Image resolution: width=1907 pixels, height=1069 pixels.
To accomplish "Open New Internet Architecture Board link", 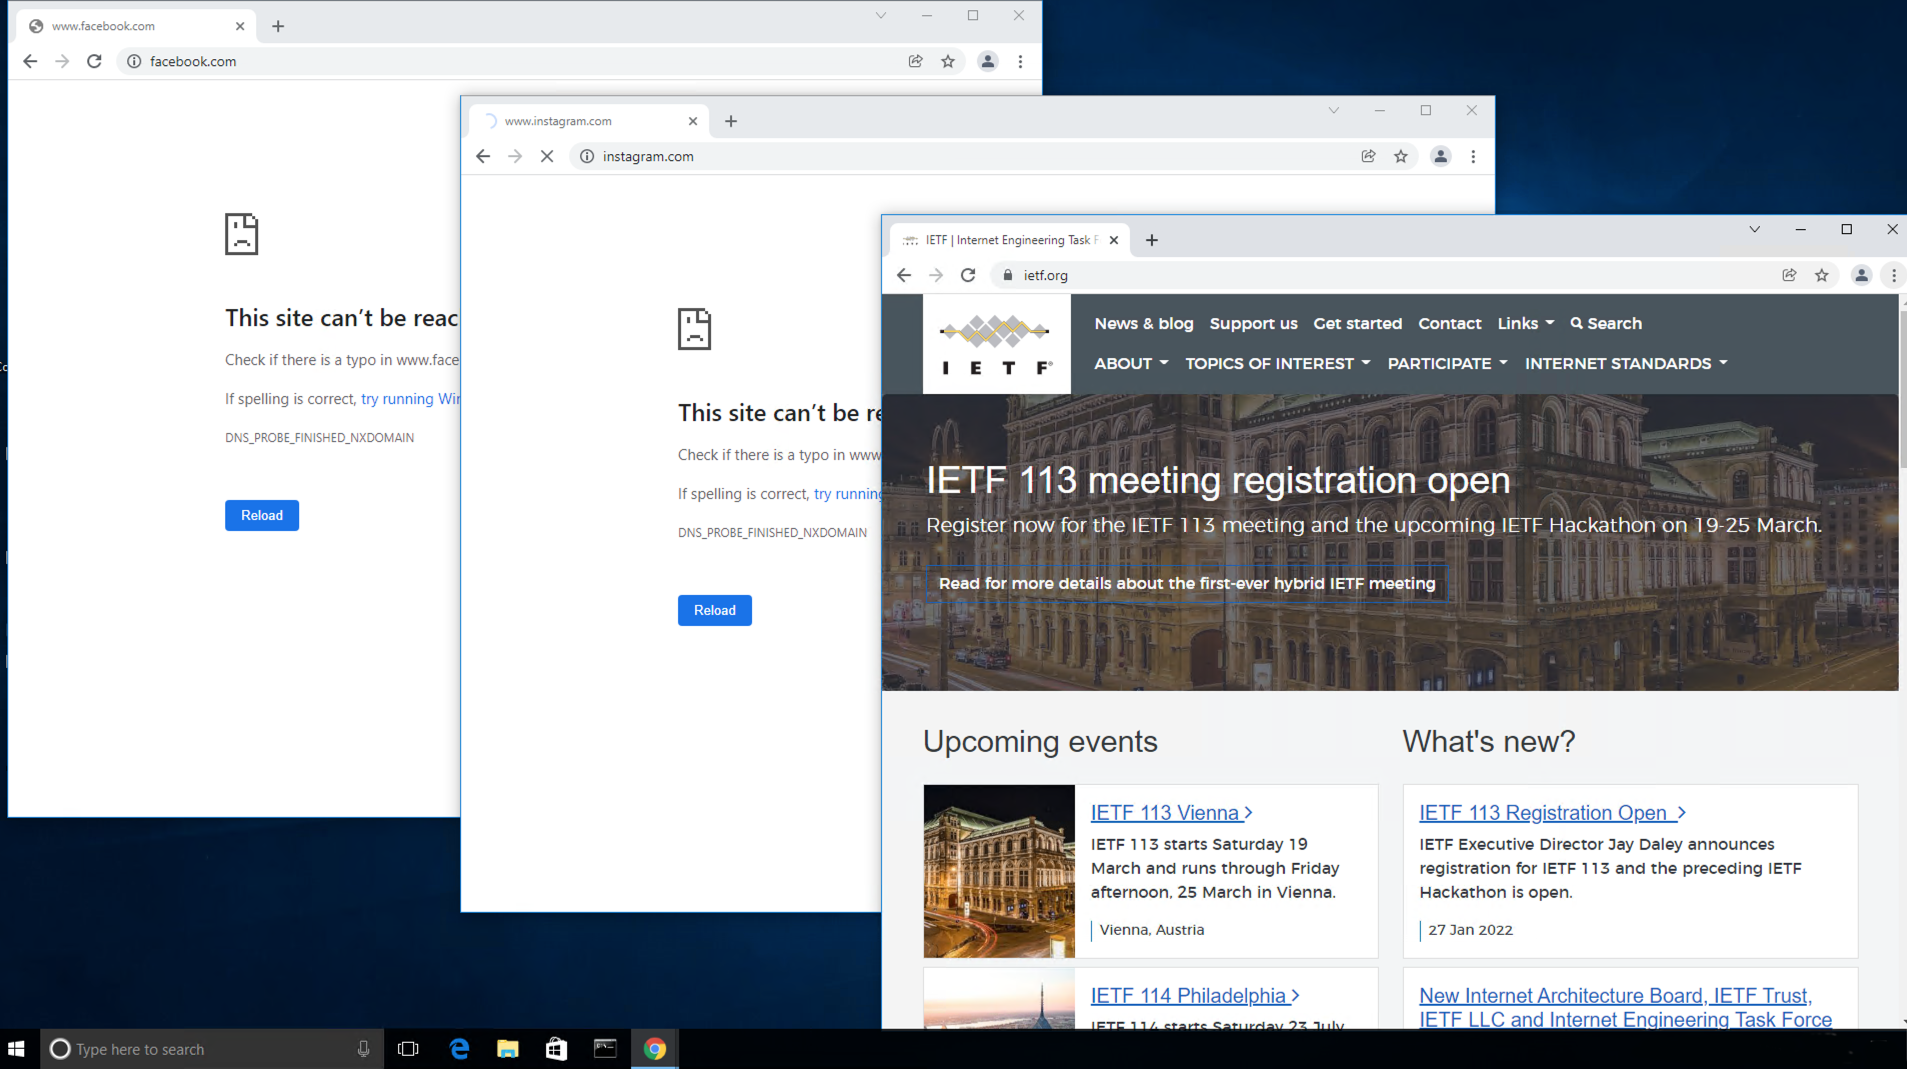I will click(x=1625, y=1008).
